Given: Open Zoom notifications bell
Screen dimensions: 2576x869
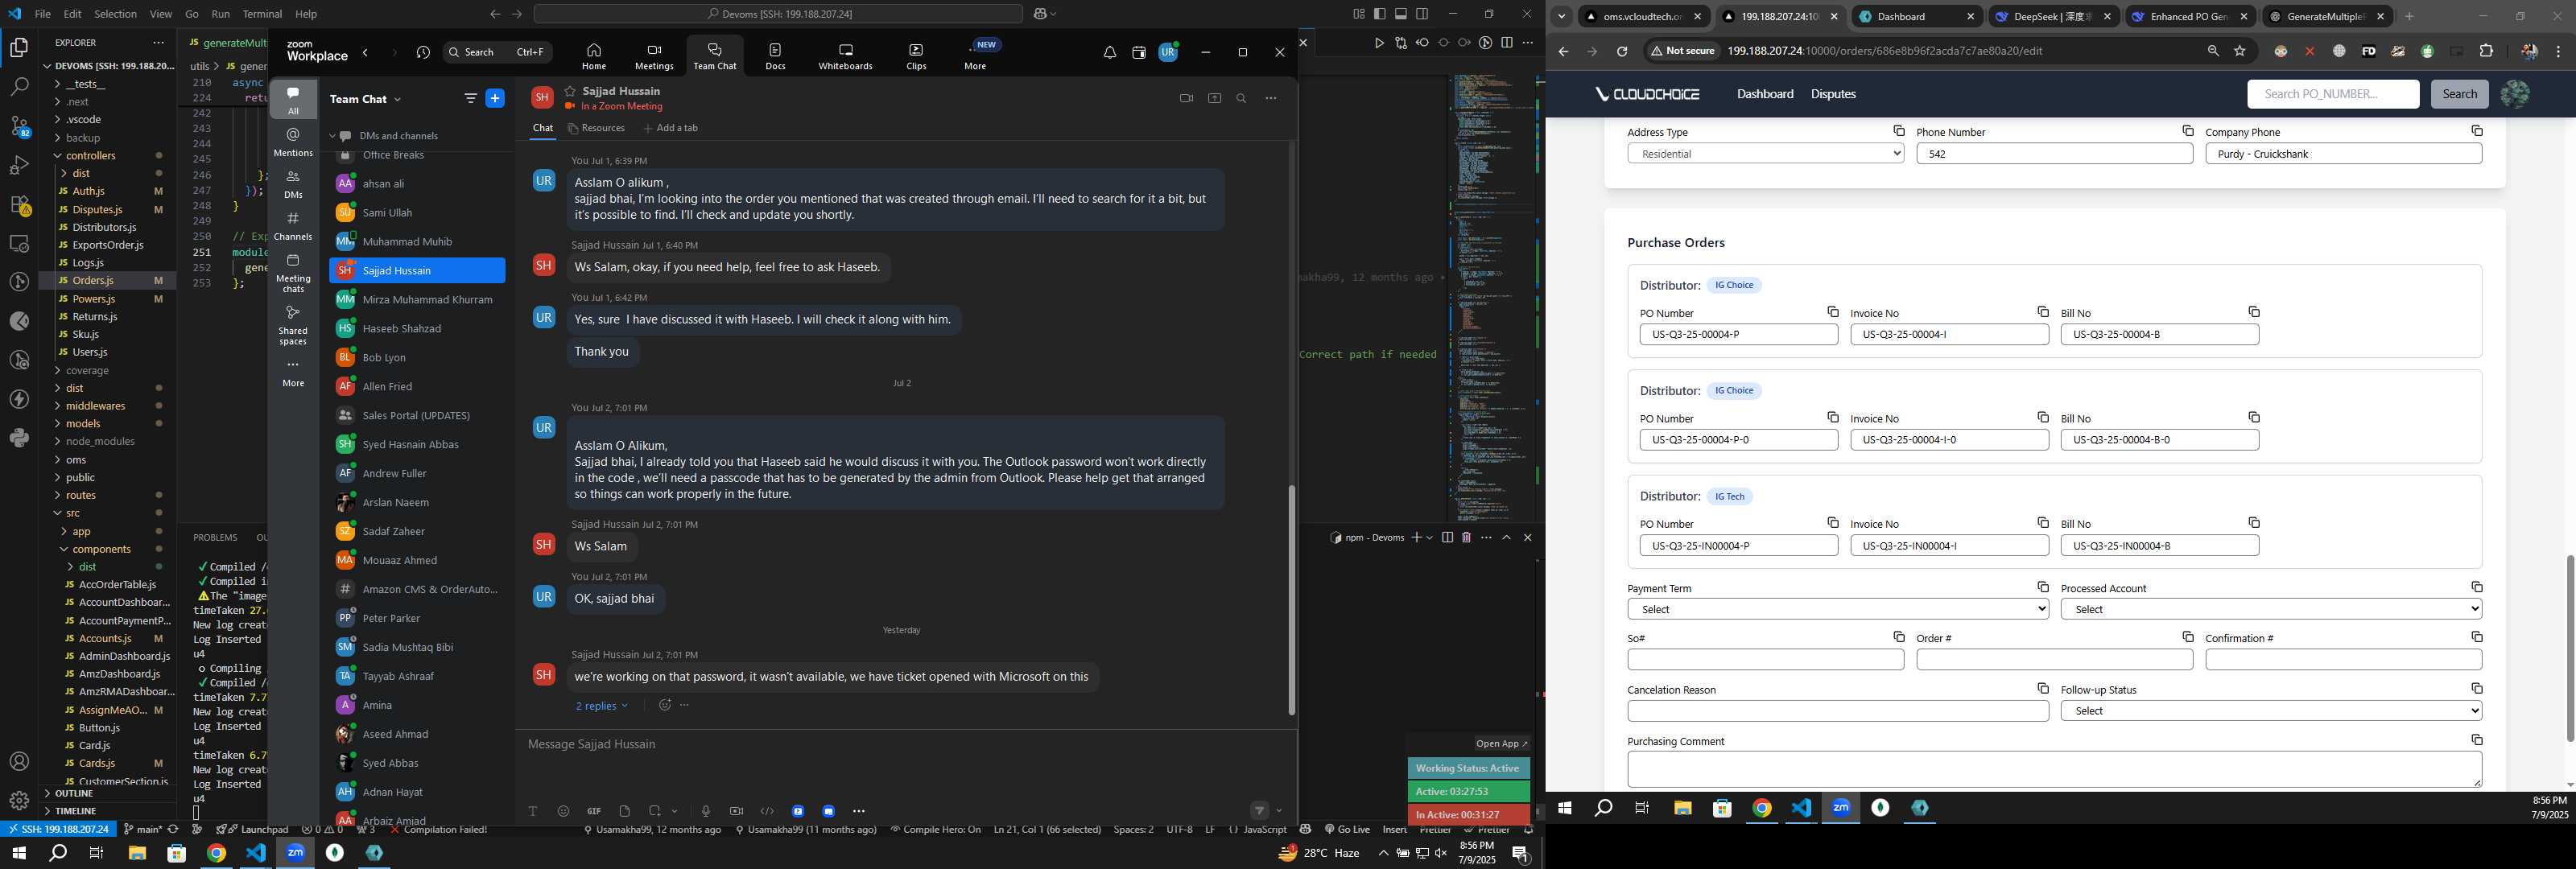Looking at the screenshot, I should click(1109, 53).
